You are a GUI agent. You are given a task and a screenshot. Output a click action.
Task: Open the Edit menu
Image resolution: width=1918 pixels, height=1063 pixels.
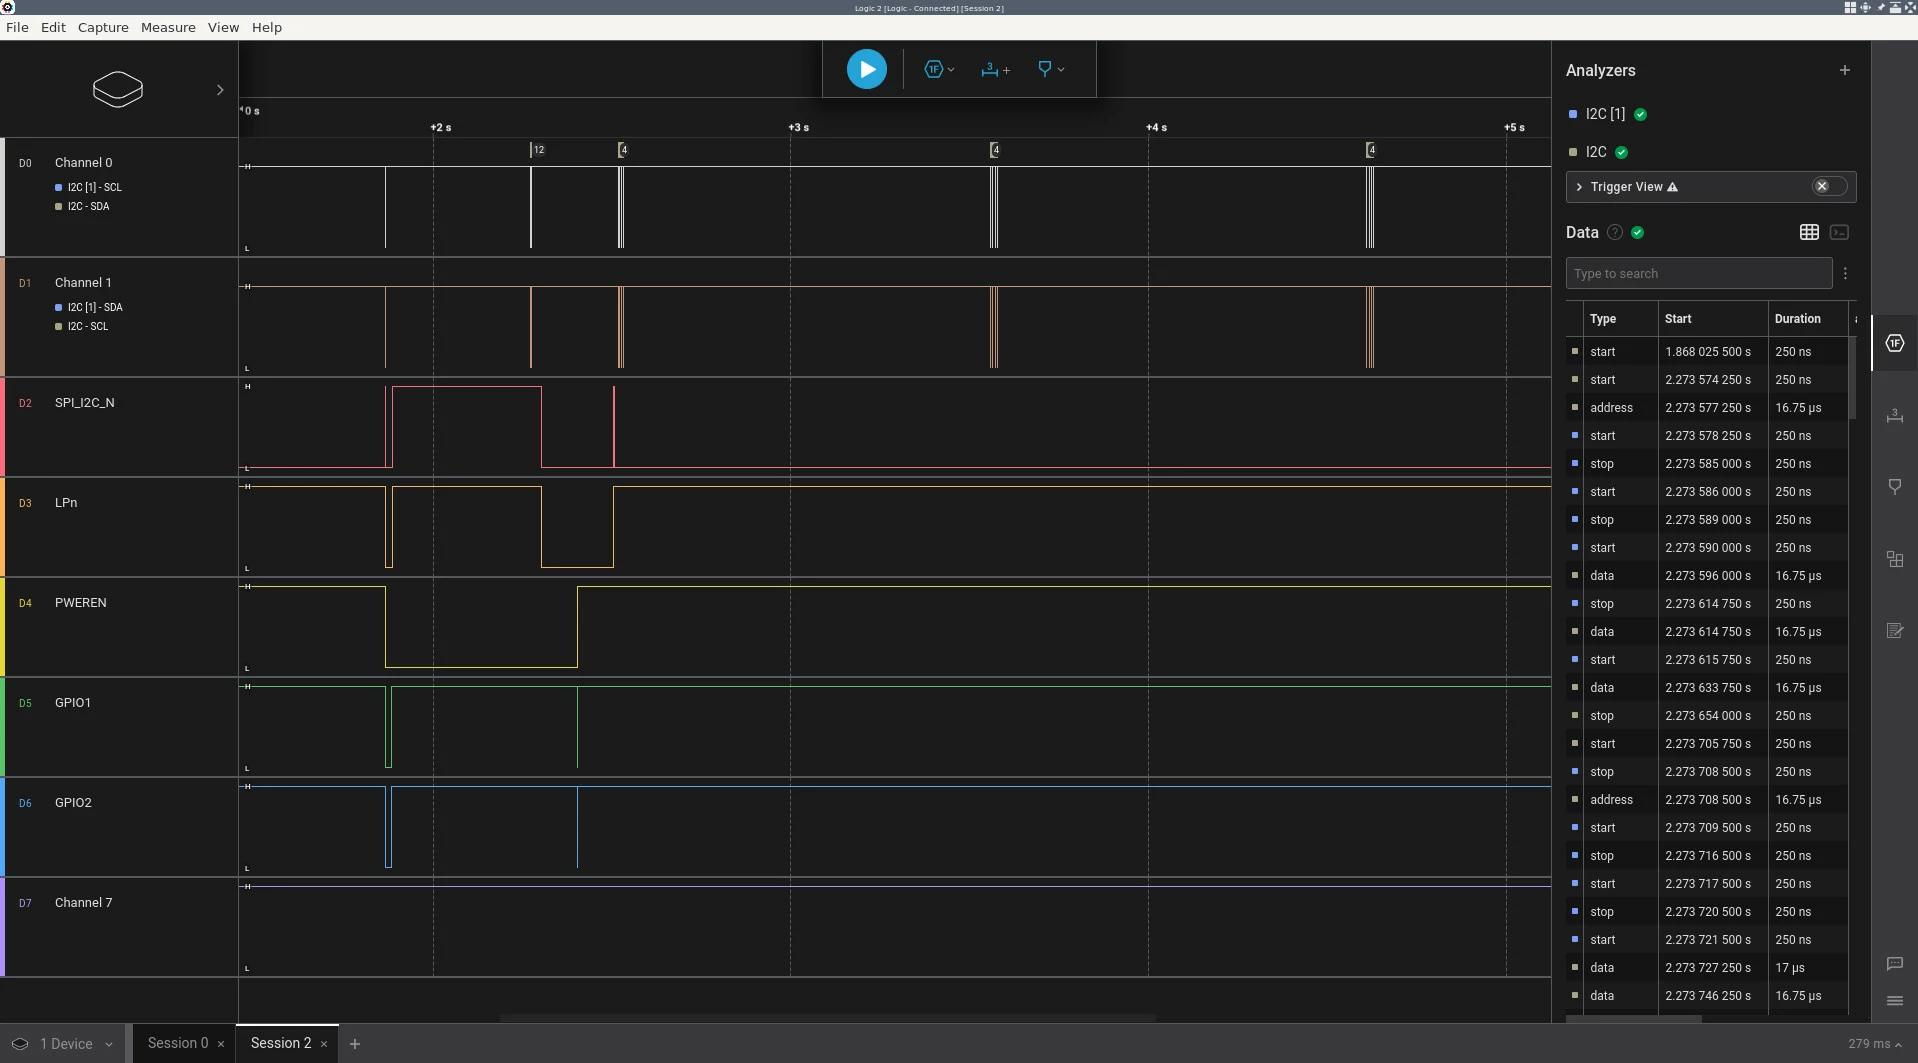[53, 27]
